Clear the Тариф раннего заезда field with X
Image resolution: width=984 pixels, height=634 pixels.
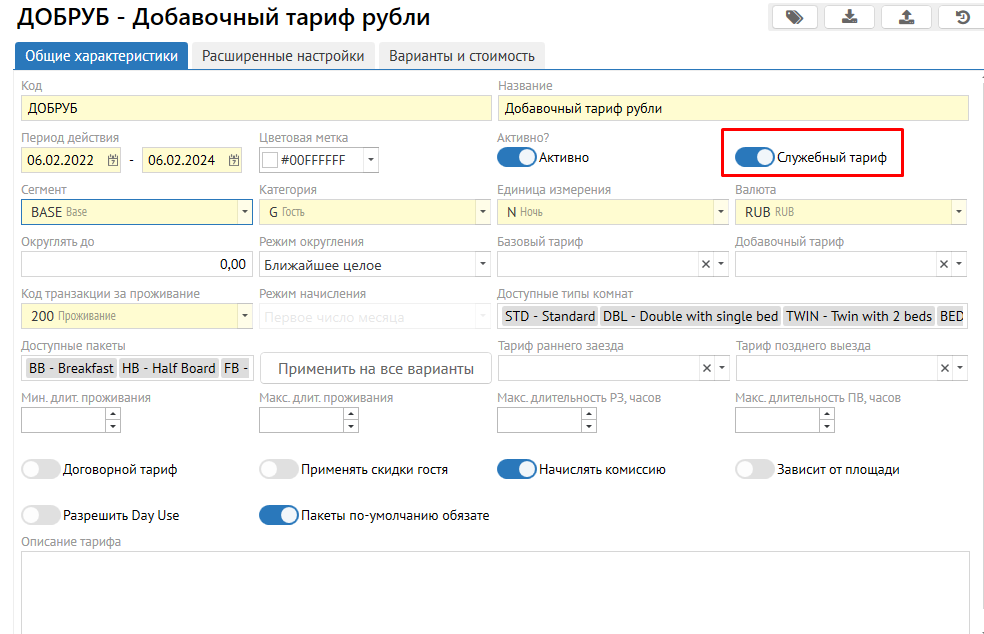pos(705,369)
